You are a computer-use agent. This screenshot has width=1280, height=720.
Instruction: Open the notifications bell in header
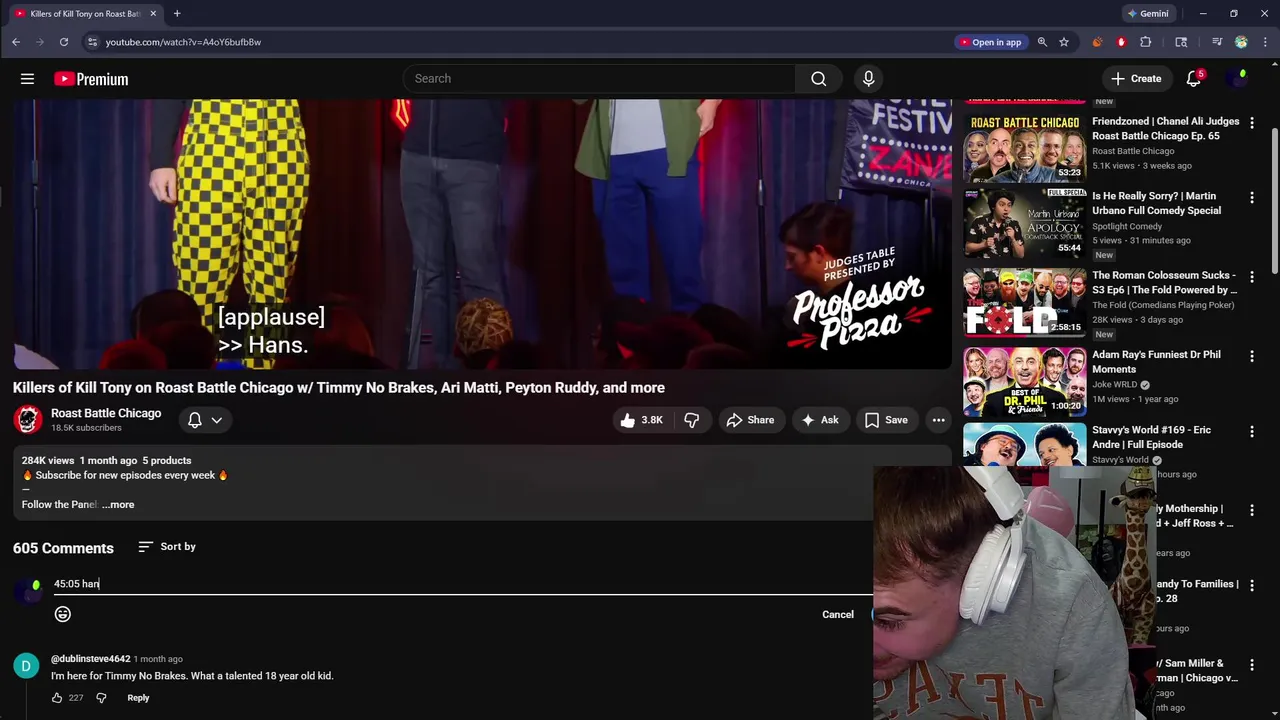point(1194,79)
